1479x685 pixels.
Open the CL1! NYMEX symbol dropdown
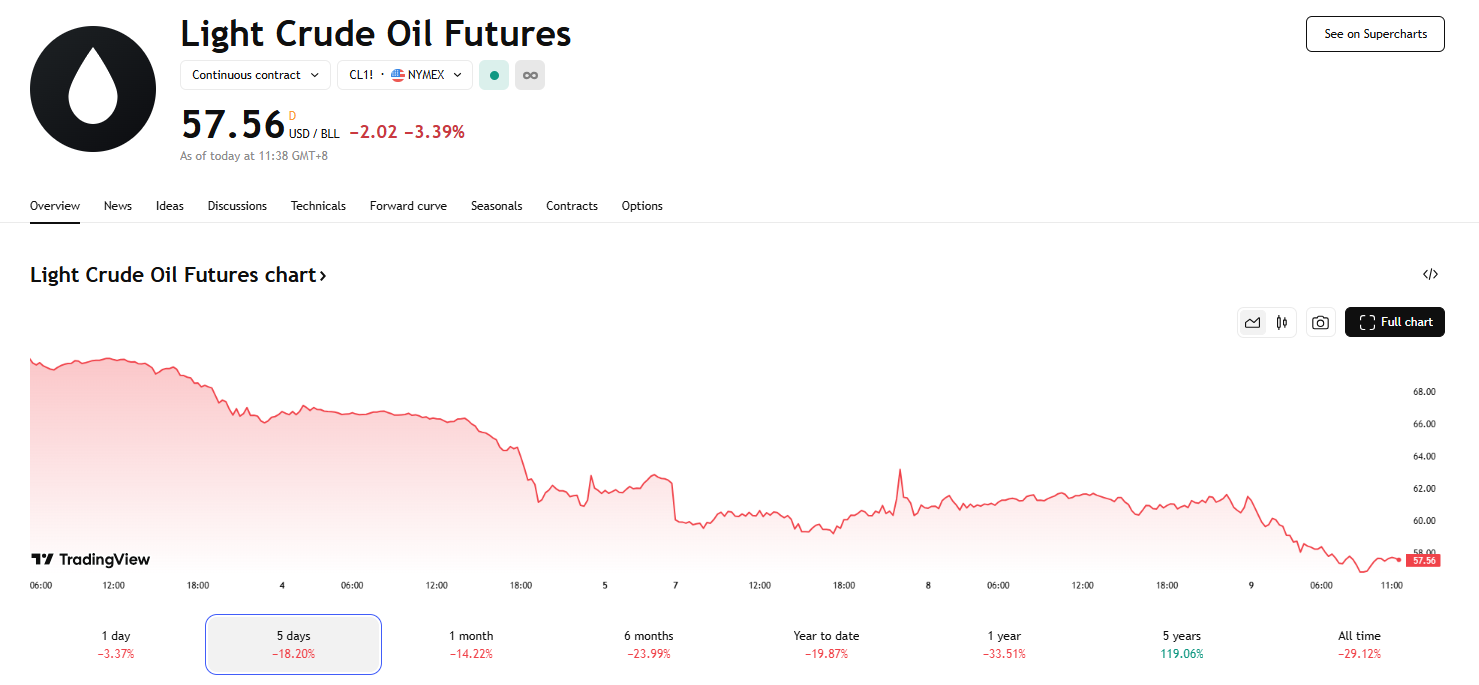tap(404, 75)
